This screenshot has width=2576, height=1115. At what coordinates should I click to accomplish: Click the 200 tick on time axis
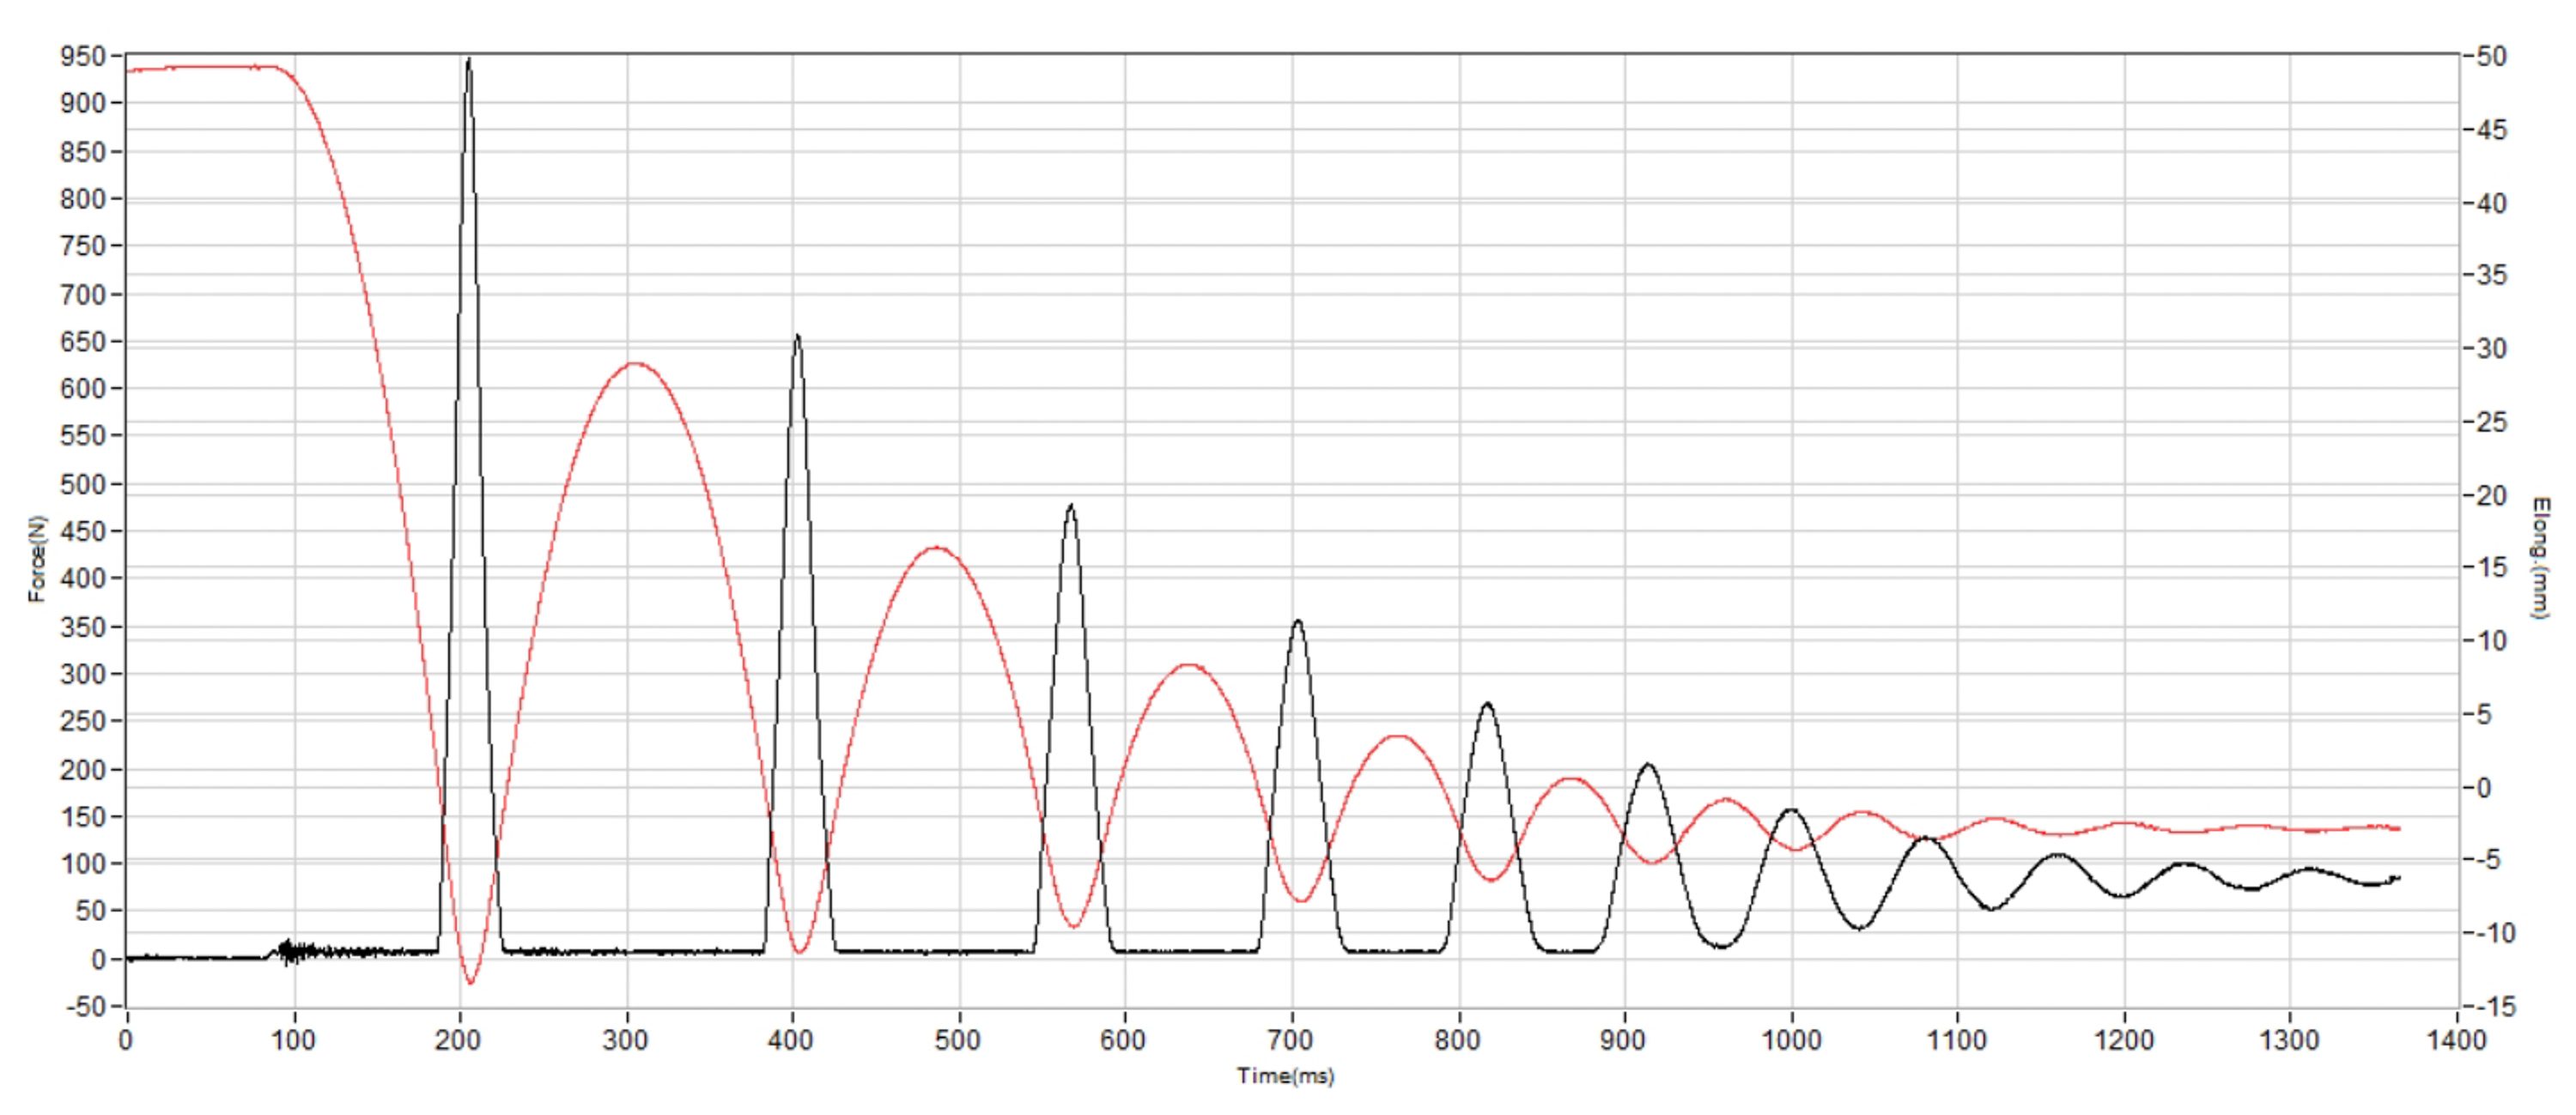click(459, 1040)
